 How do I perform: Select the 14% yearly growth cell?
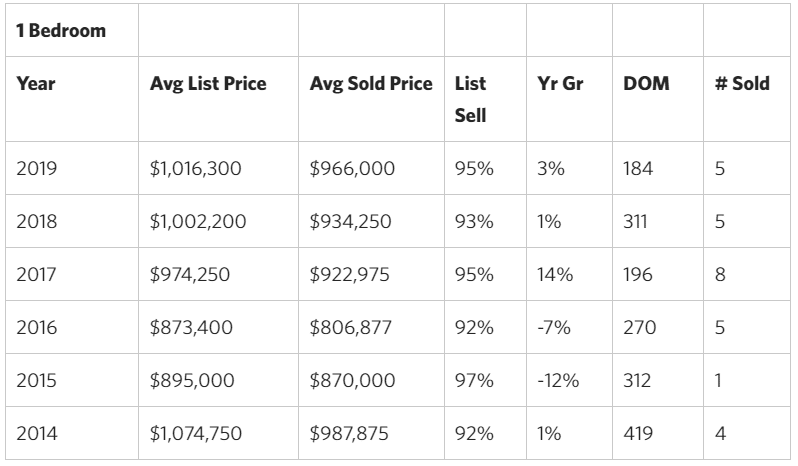click(553, 275)
